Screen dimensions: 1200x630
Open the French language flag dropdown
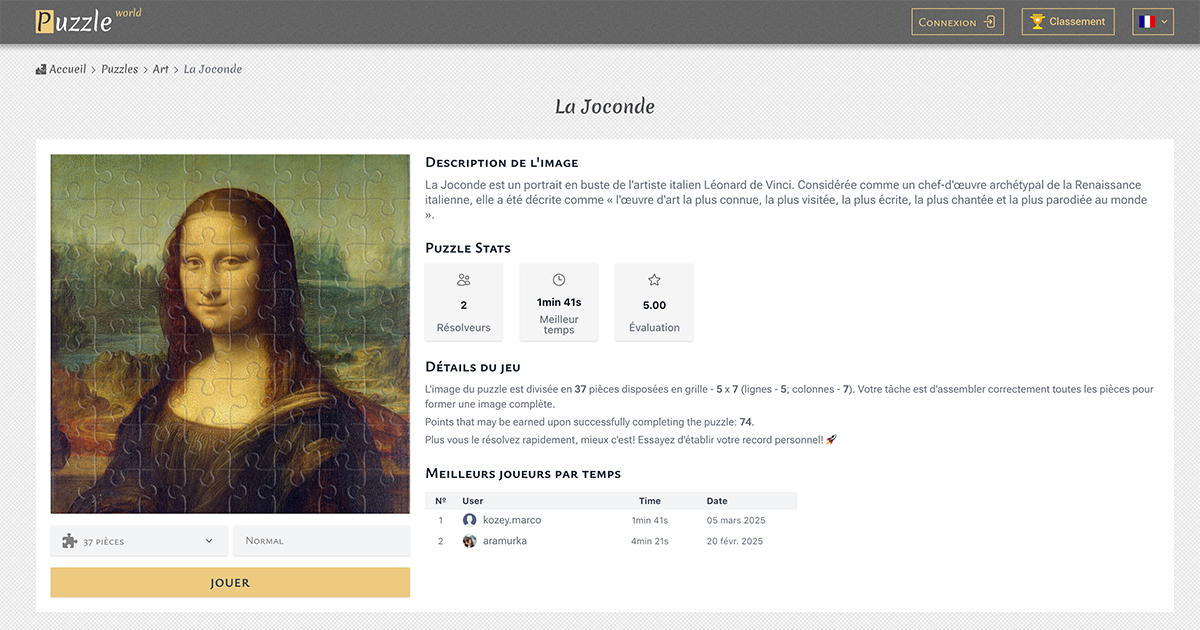[1152, 20]
